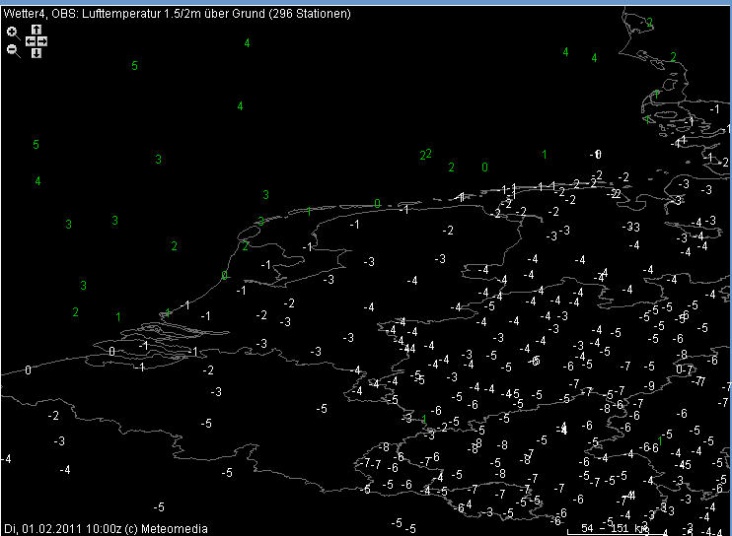Click the zoom in magnifier icon
This screenshot has height=536, width=732.
pyautogui.click(x=12, y=32)
